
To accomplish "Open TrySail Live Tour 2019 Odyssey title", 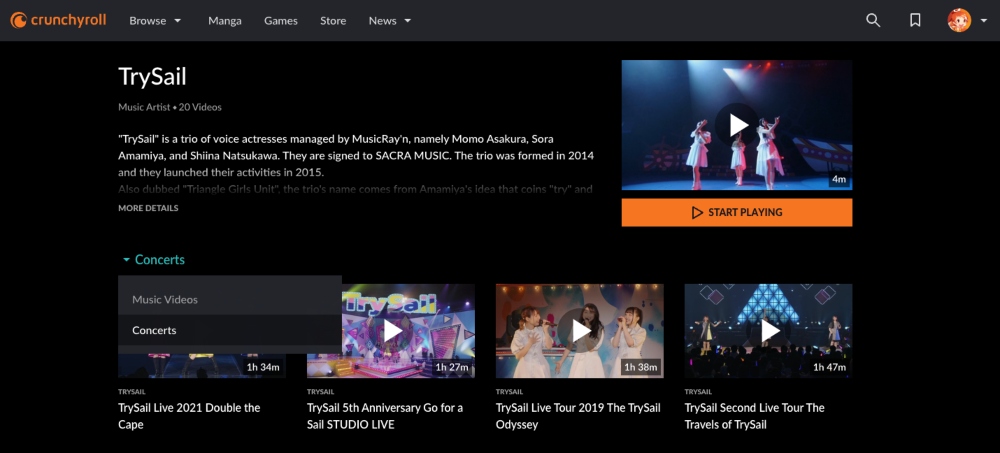I will pos(578,416).
